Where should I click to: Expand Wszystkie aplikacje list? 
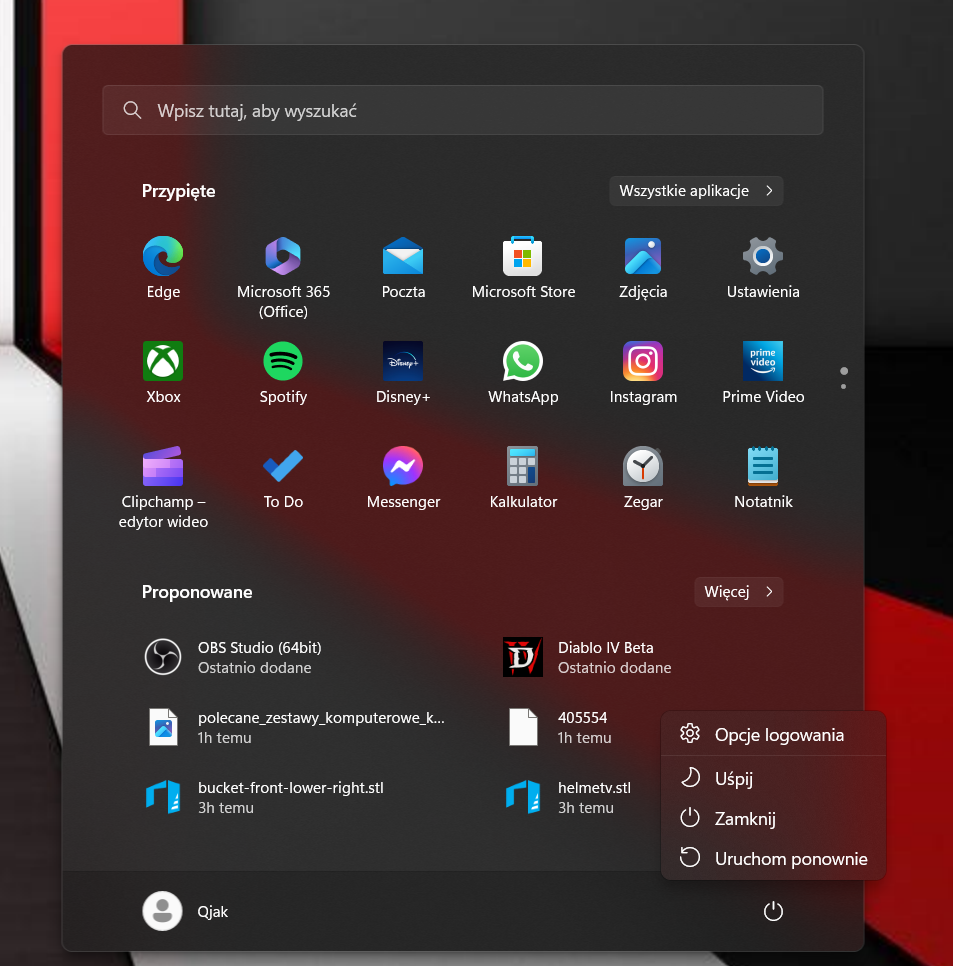pos(696,191)
